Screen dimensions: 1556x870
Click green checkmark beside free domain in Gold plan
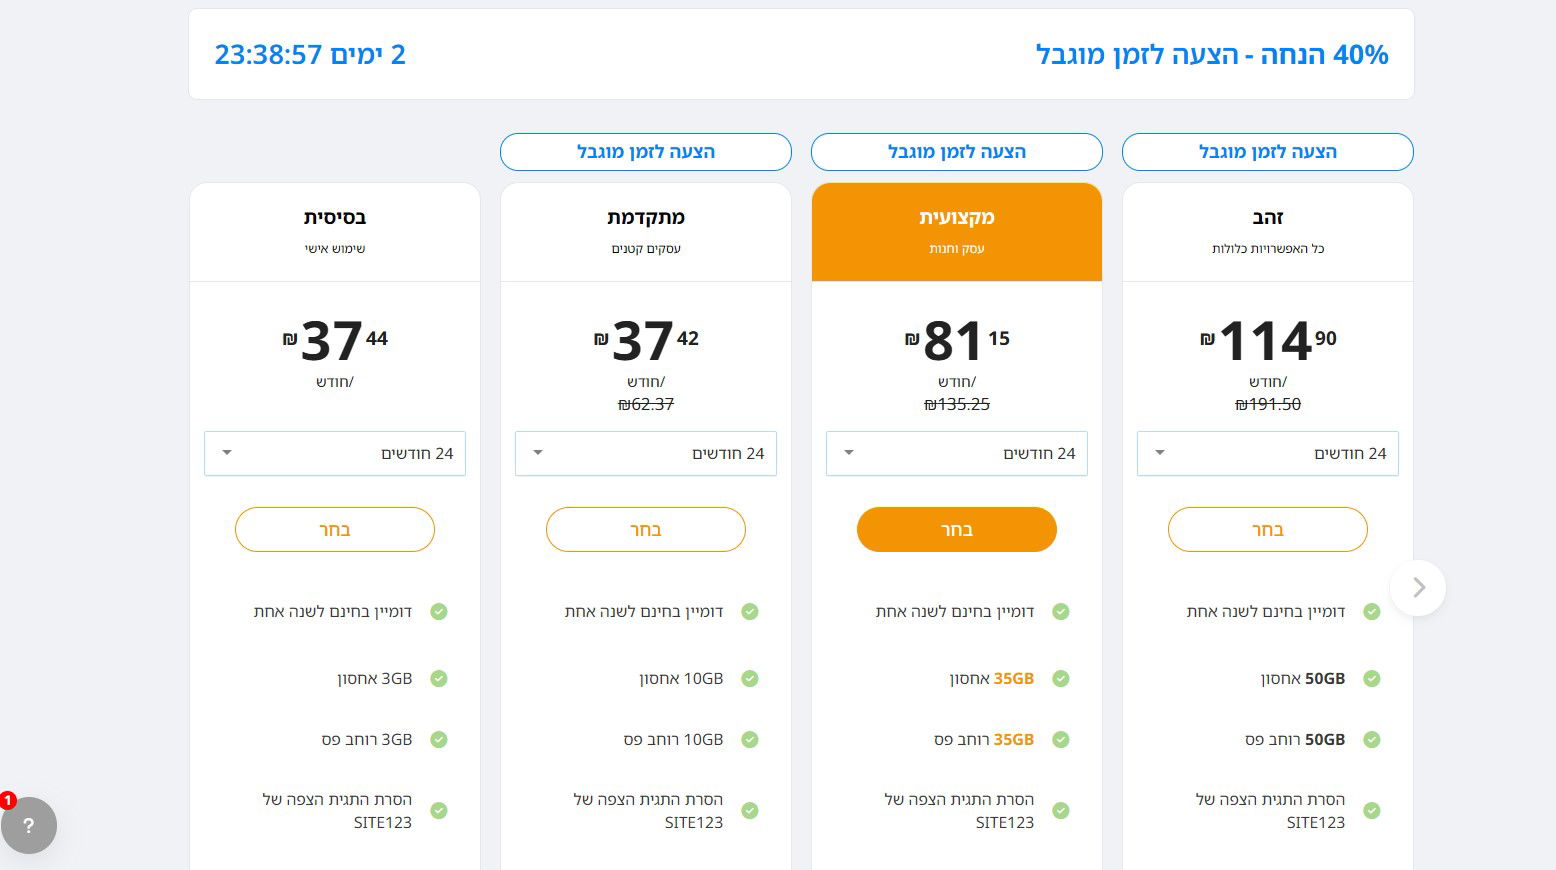click(x=1372, y=612)
